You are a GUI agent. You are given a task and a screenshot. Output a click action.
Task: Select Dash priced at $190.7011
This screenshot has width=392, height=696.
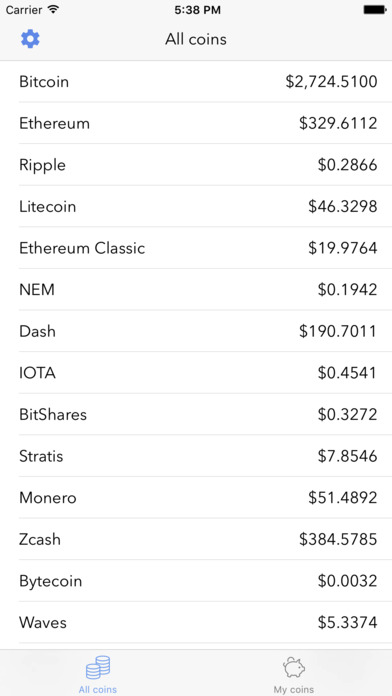coord(196,331)
